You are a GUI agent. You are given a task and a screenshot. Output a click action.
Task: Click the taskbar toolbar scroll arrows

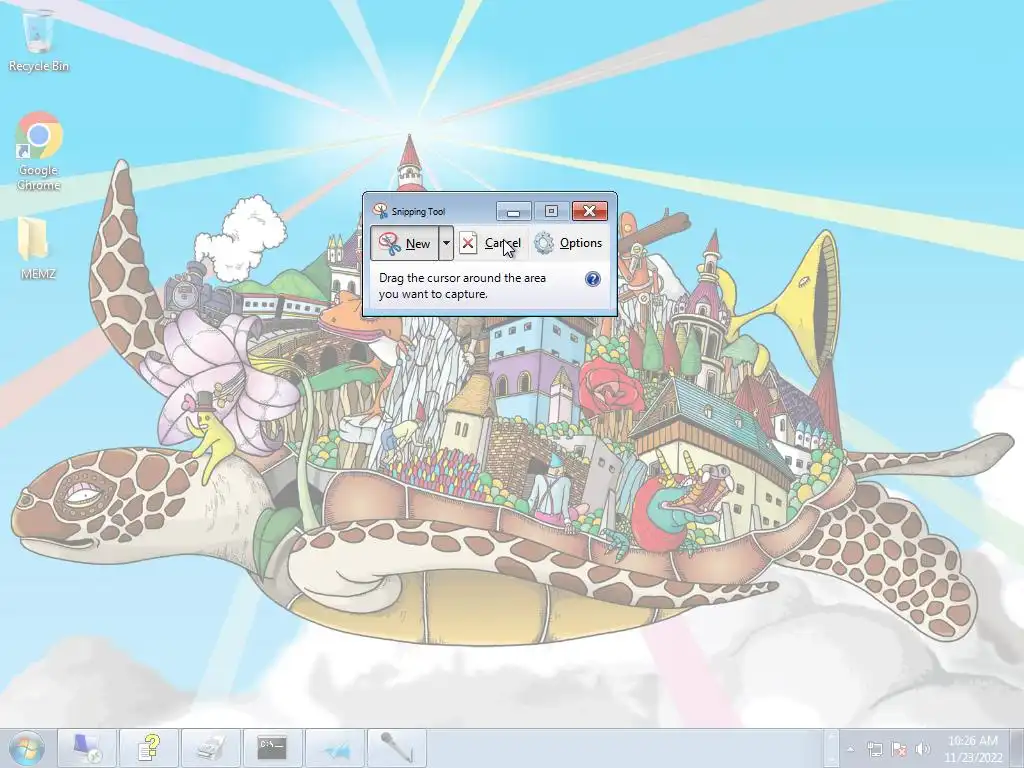coord(831,748)
